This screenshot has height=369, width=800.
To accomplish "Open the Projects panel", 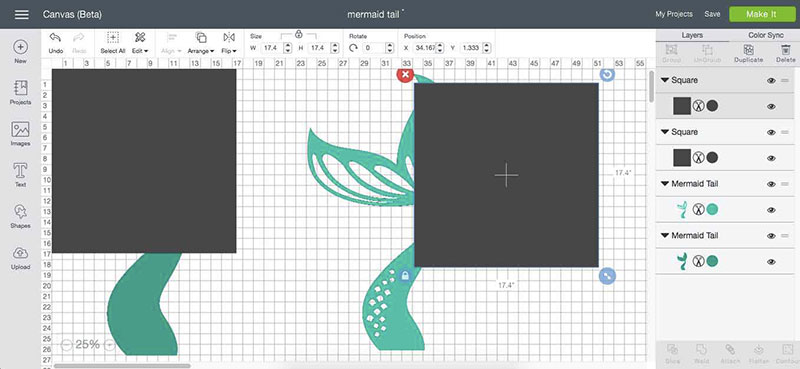I will (20, 92).
